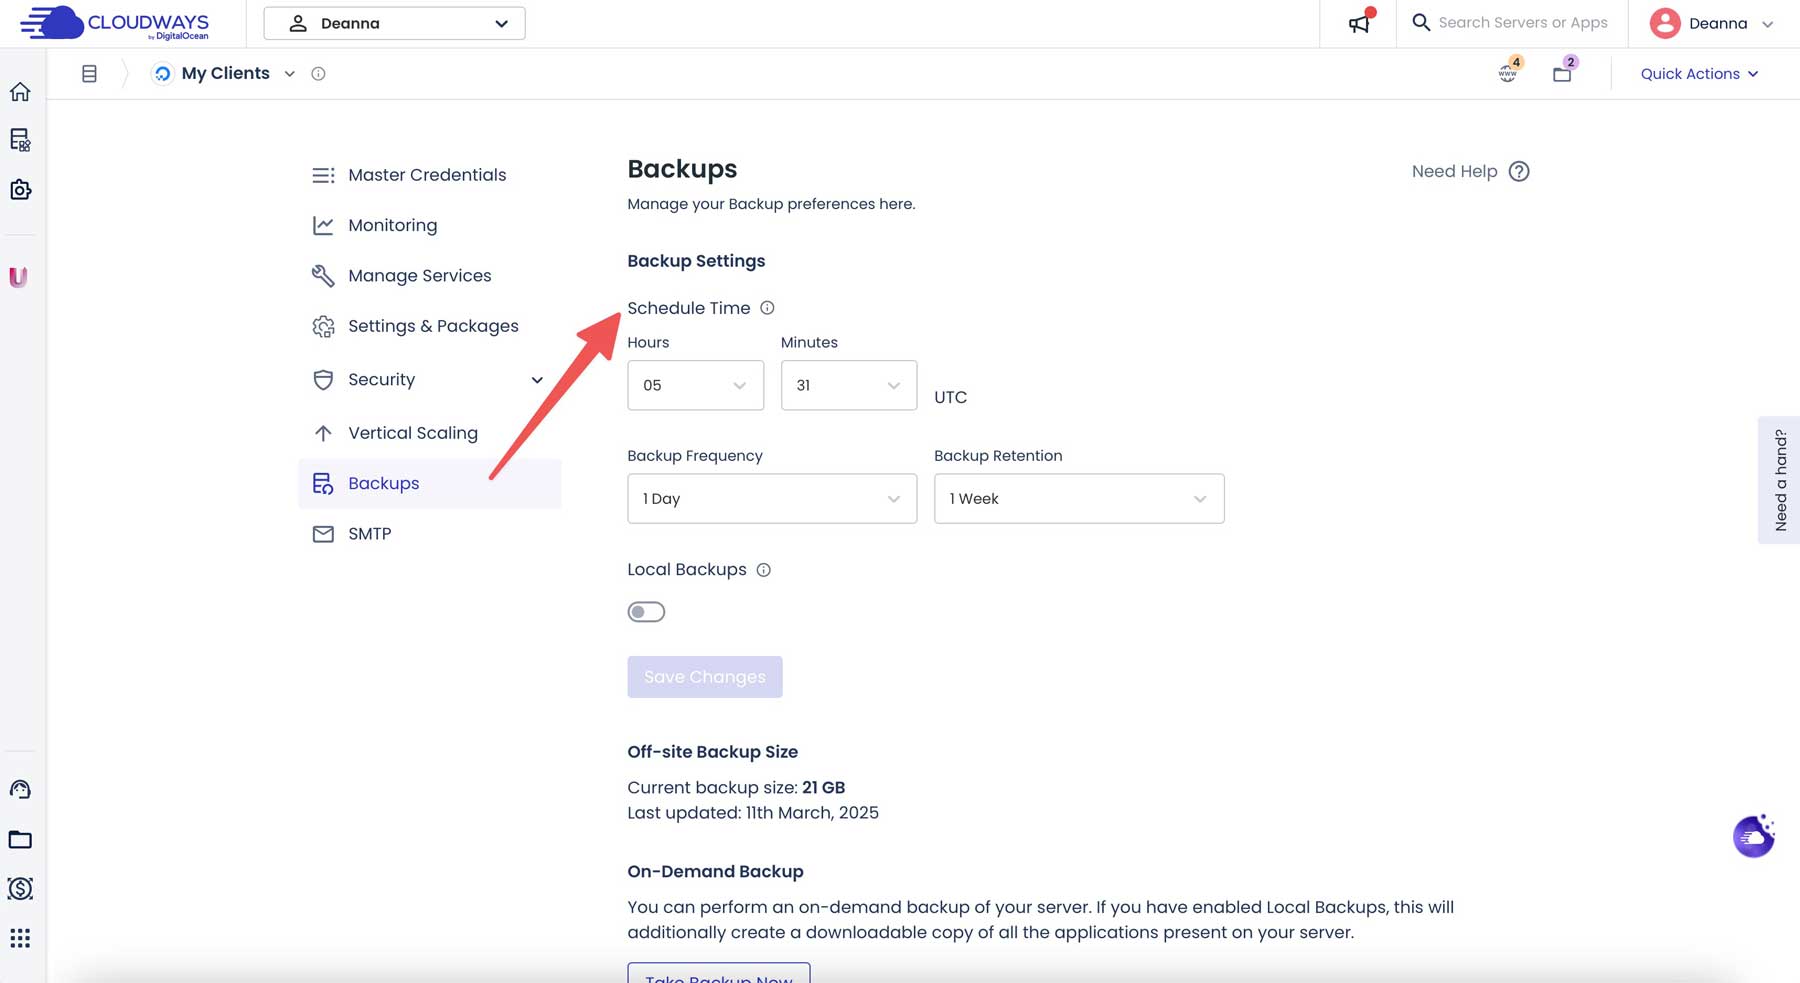Click the apps grid icon at sidebar bottom
The height and width of the screenshot is (983, 1800).
pyautogui.click(x=20, y=938)
